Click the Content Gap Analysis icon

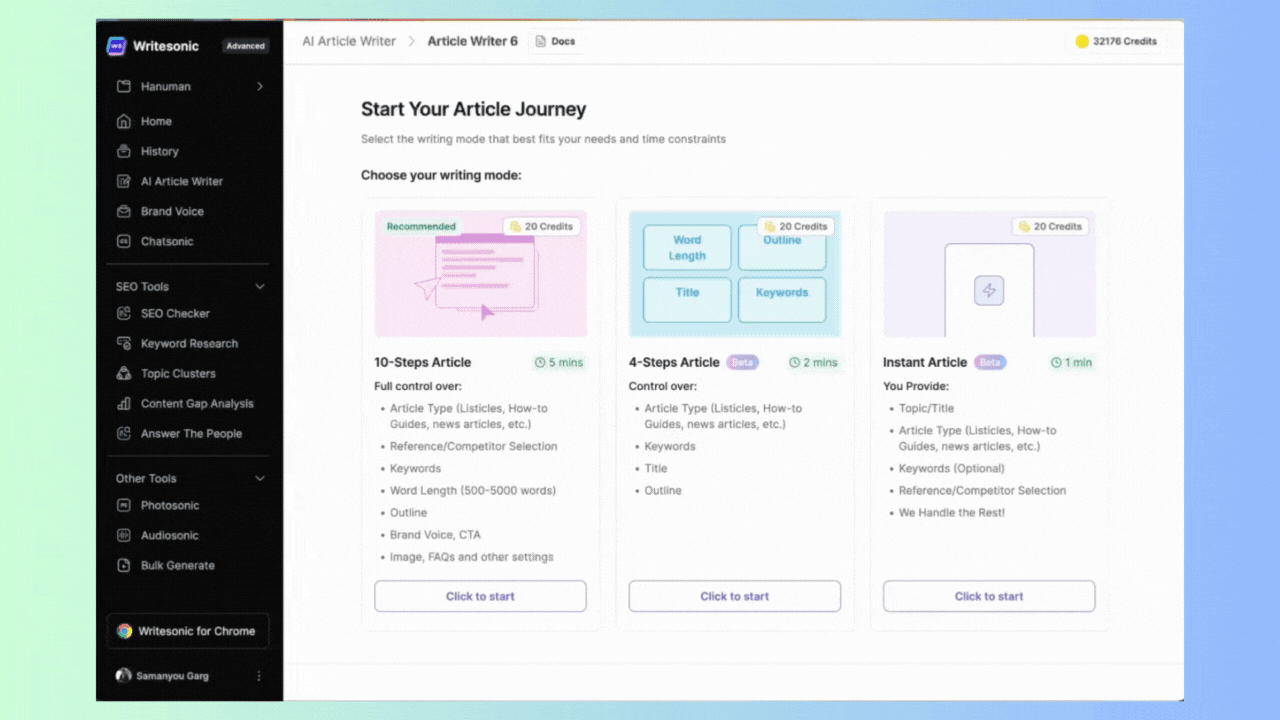[124, 403]
